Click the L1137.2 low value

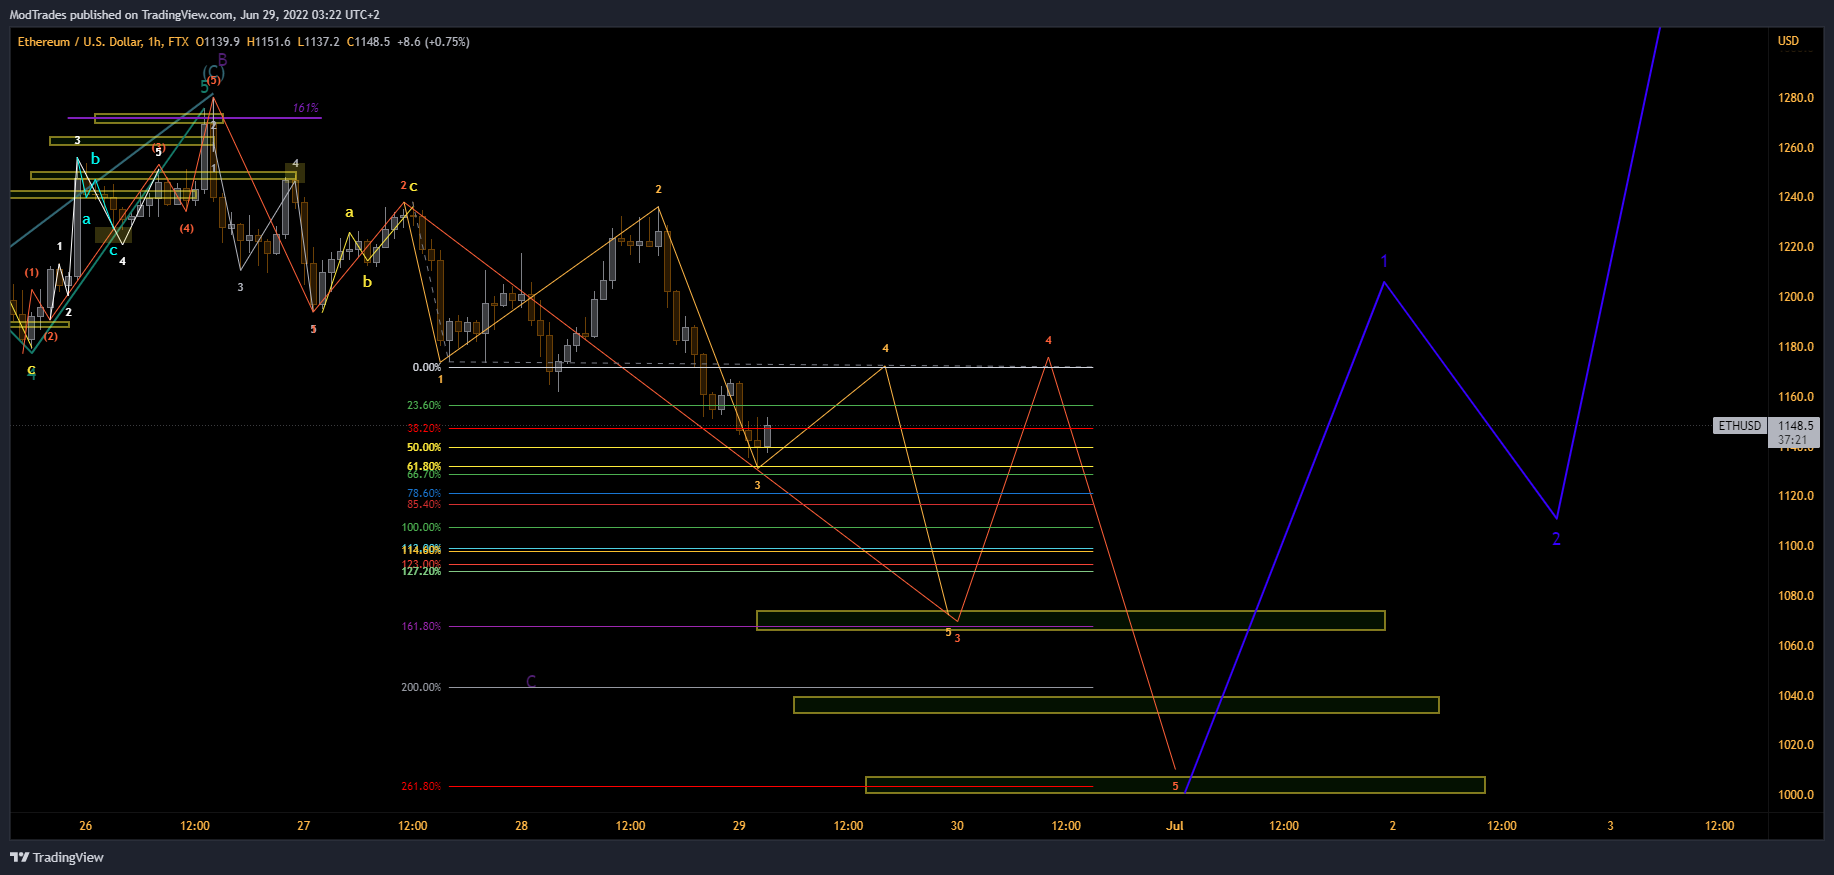(318, 42)
